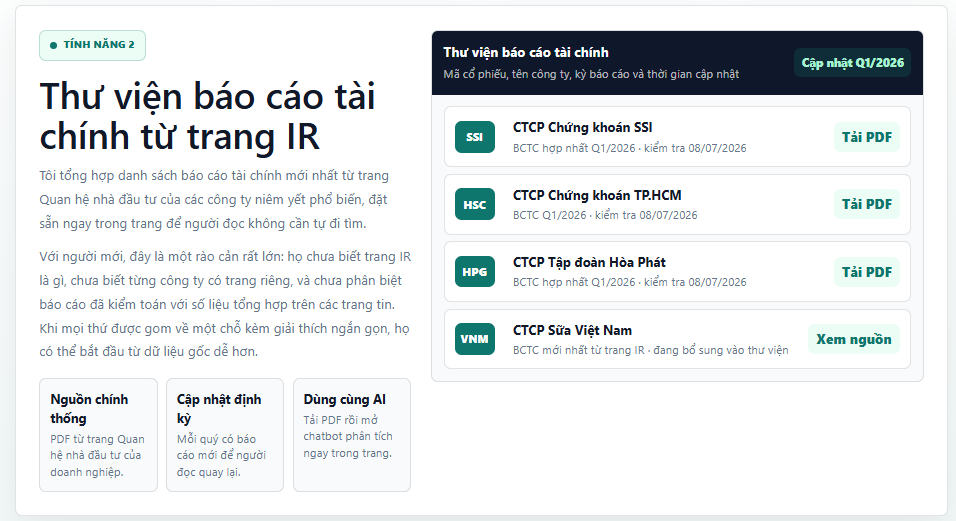Click text Mỗi quý có báo cáo mới
Screen dimensions: 956x521
pos(221,455)
